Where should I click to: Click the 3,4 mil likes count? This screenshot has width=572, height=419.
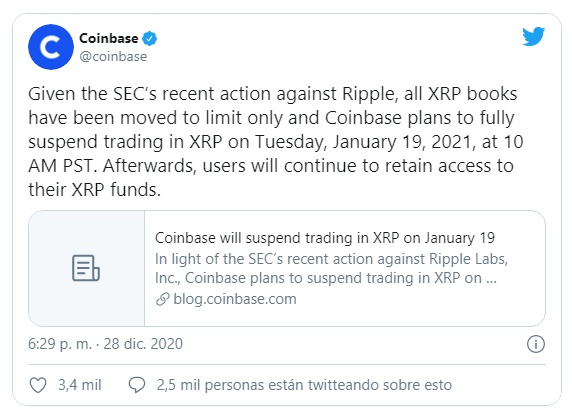tap(80, 385)
